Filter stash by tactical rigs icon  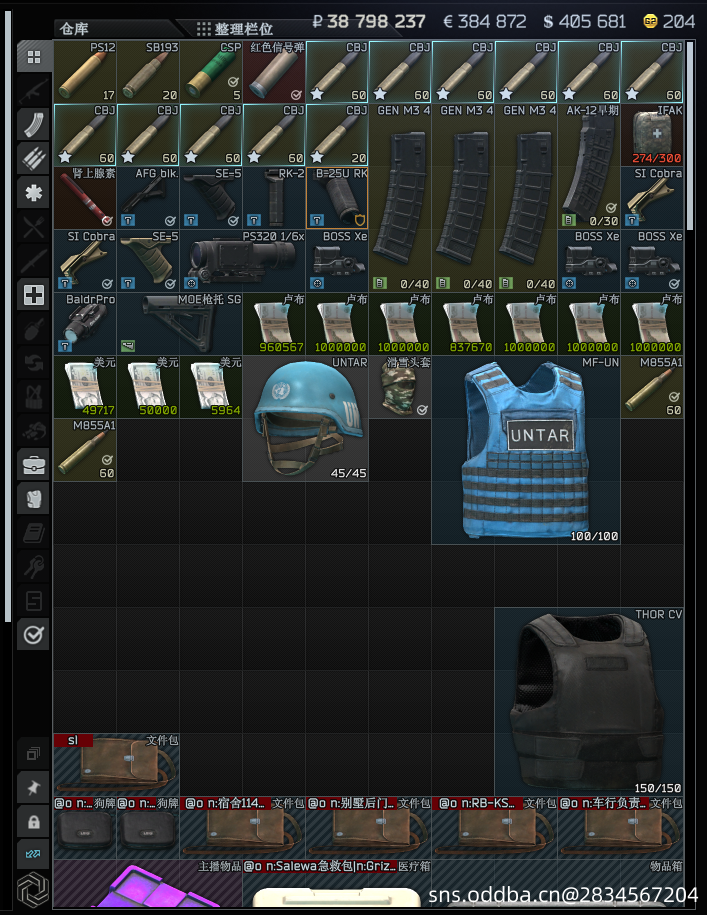34,396
